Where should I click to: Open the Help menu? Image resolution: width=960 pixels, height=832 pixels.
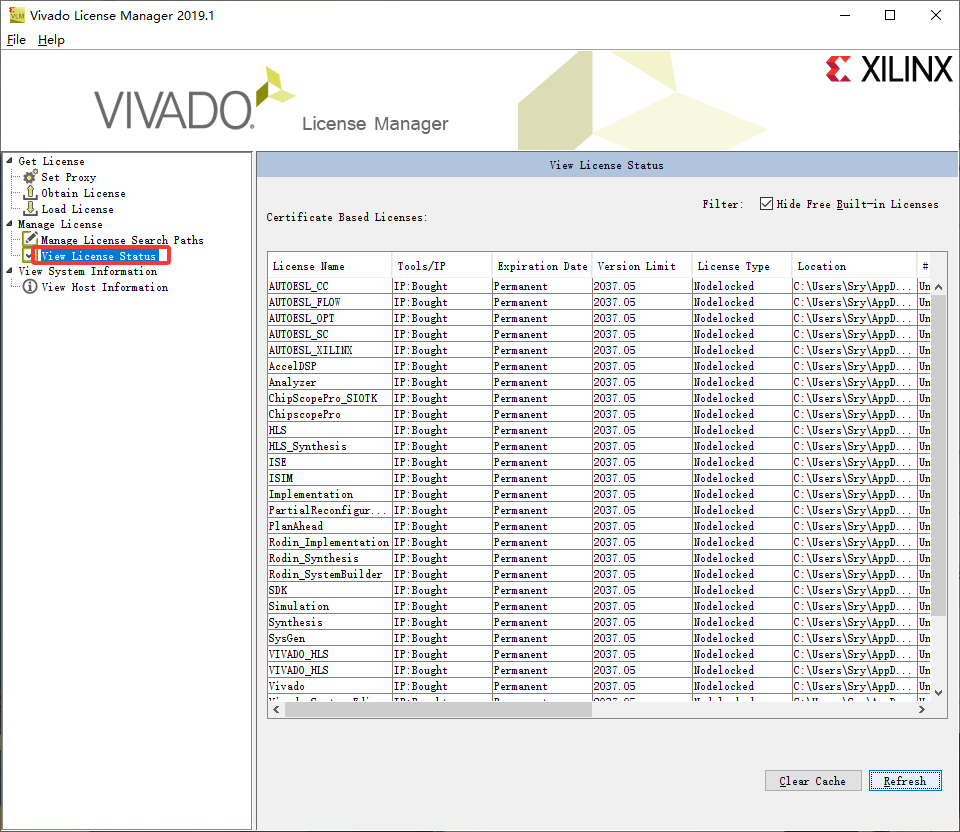[x=51, y=40]
